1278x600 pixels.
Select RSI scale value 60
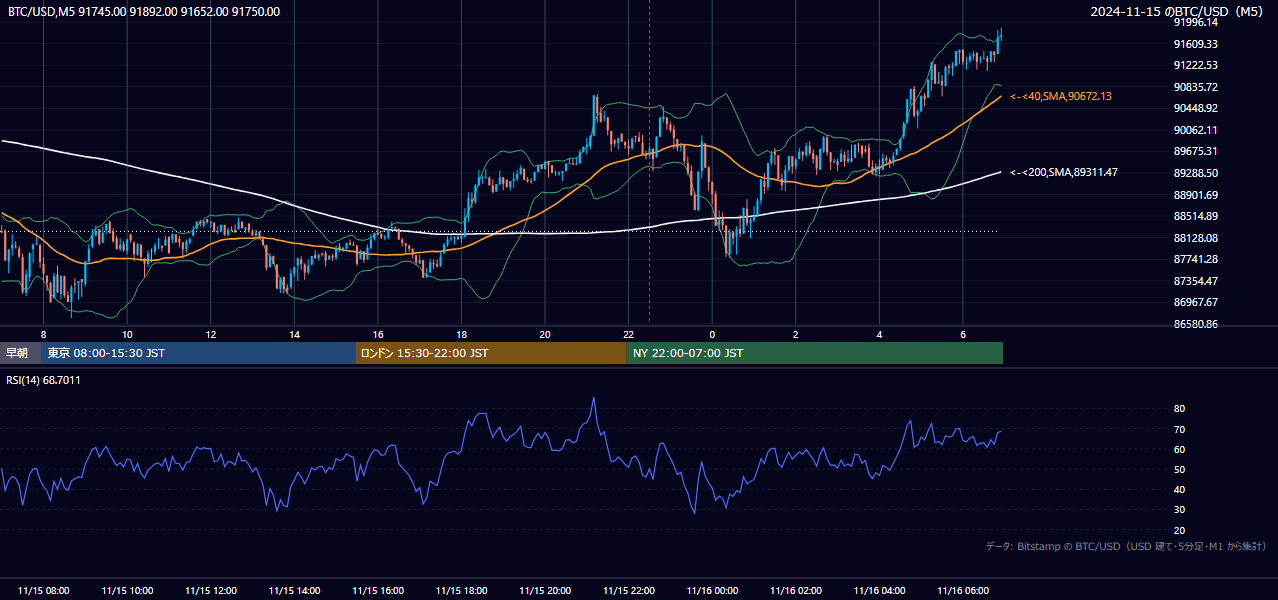tap(1179, 449)
